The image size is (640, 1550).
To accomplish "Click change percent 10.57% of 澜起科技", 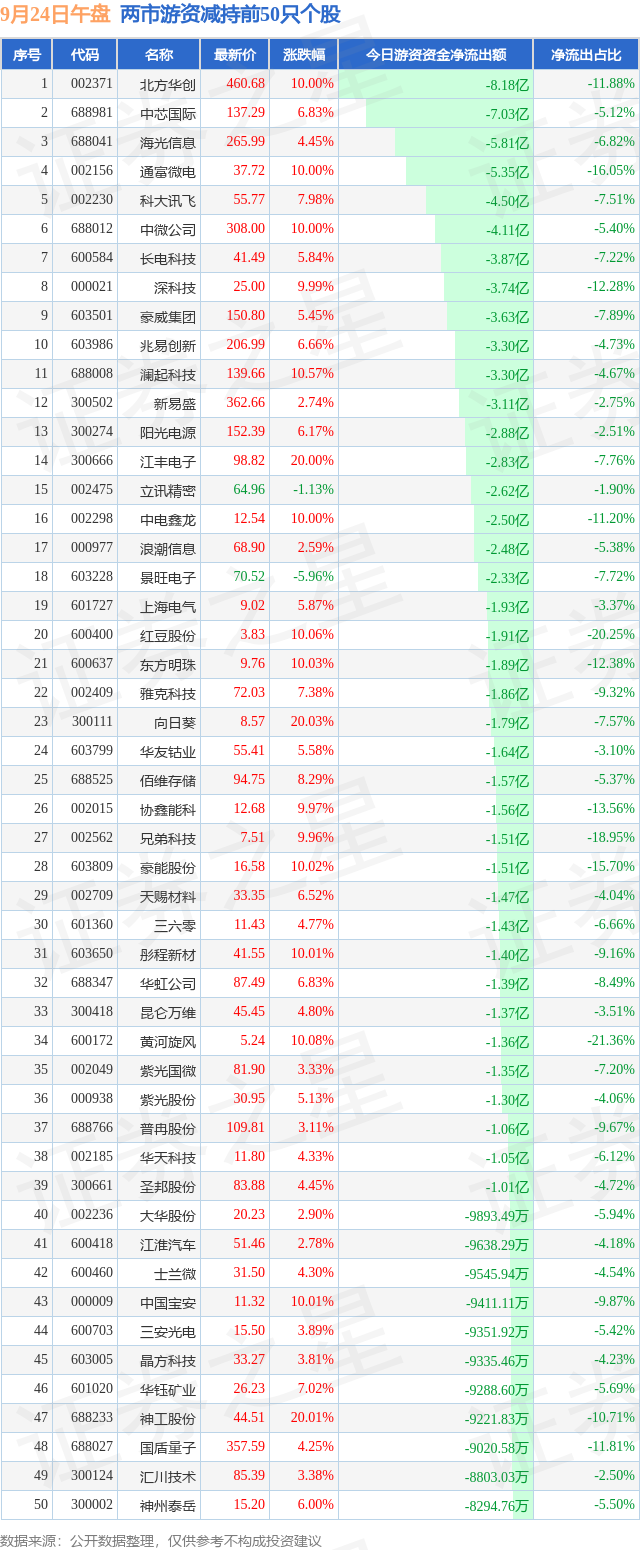I will tap(313, 374).
